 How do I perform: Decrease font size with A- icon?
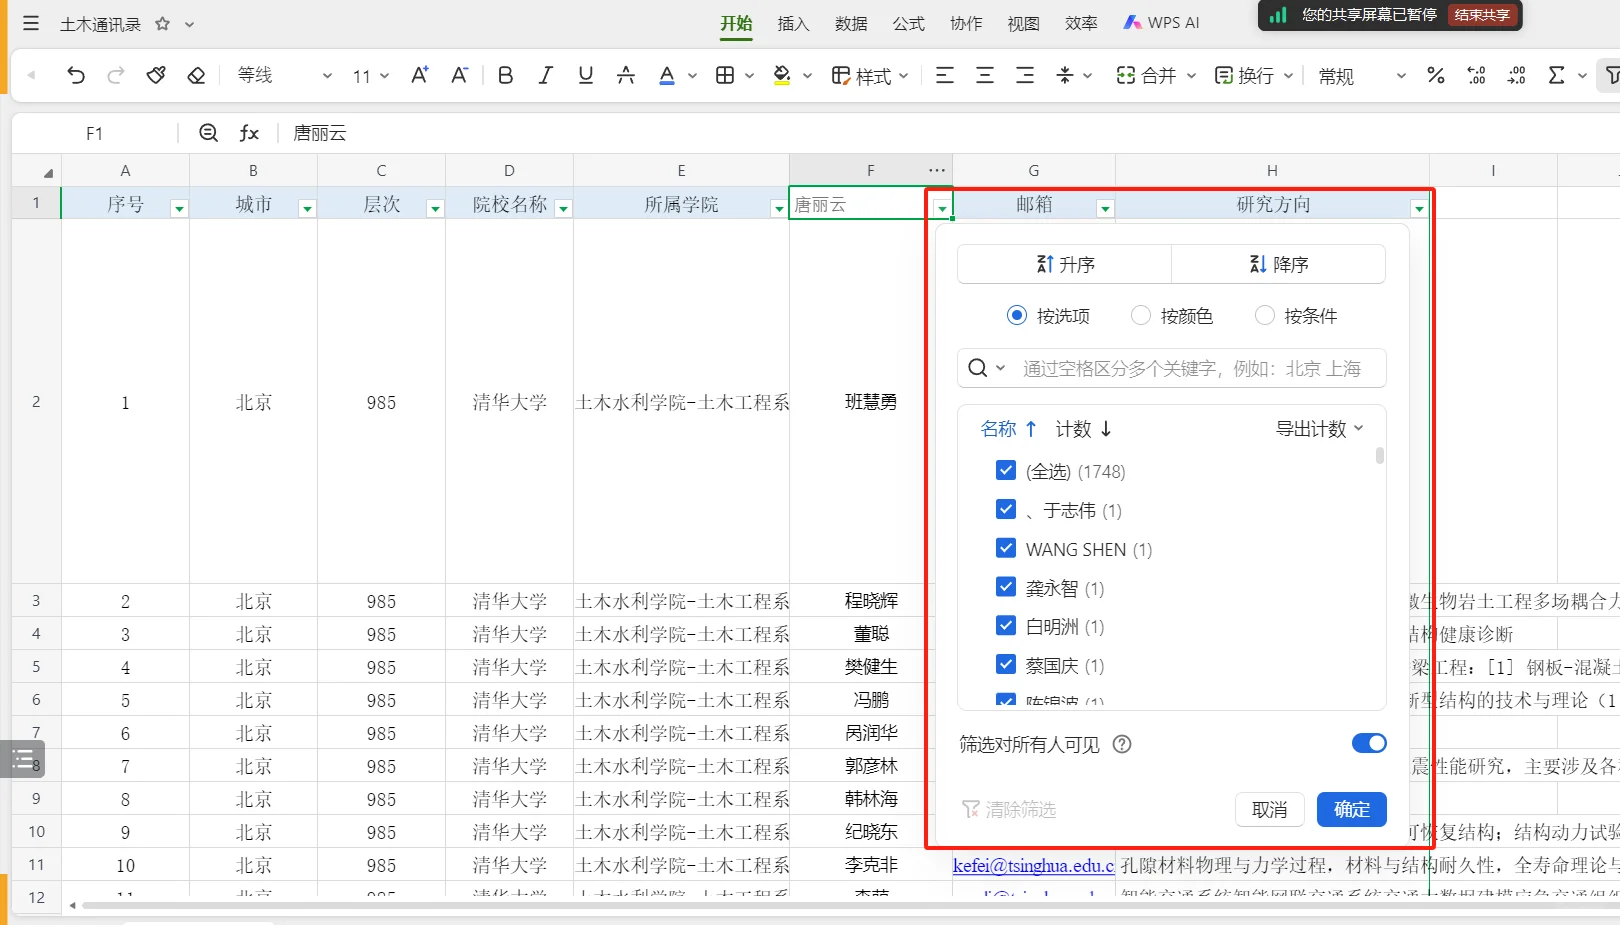[x=459, y=75]
